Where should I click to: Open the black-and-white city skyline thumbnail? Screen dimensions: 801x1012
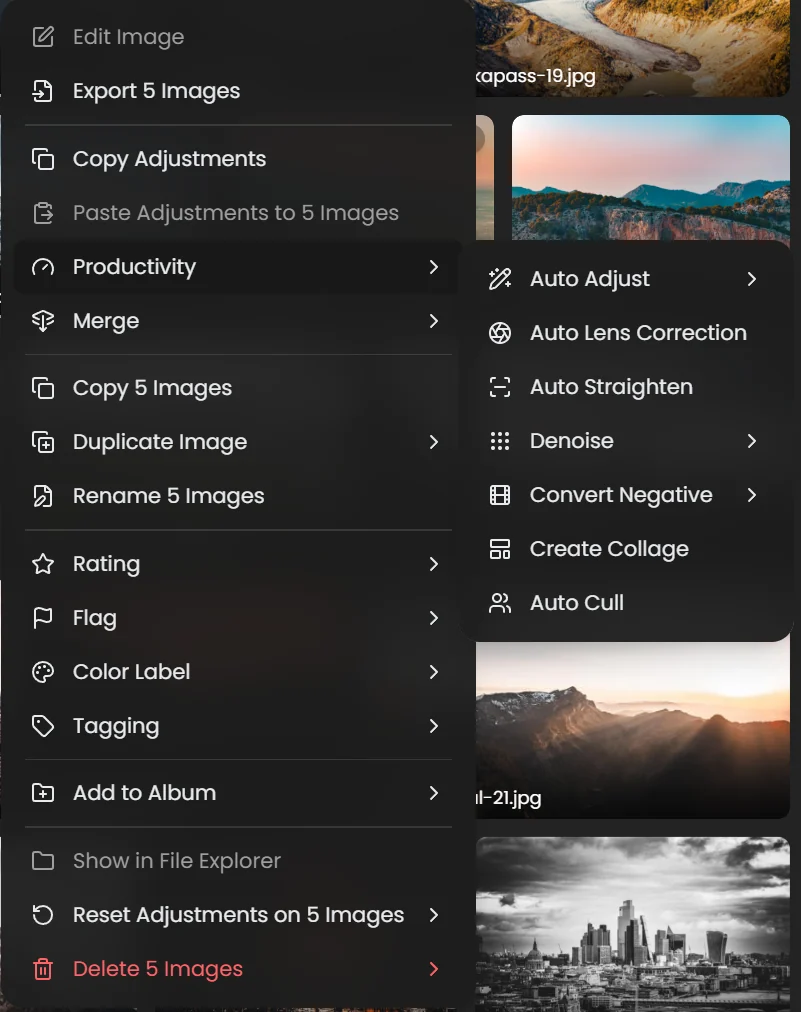point(633,923)
